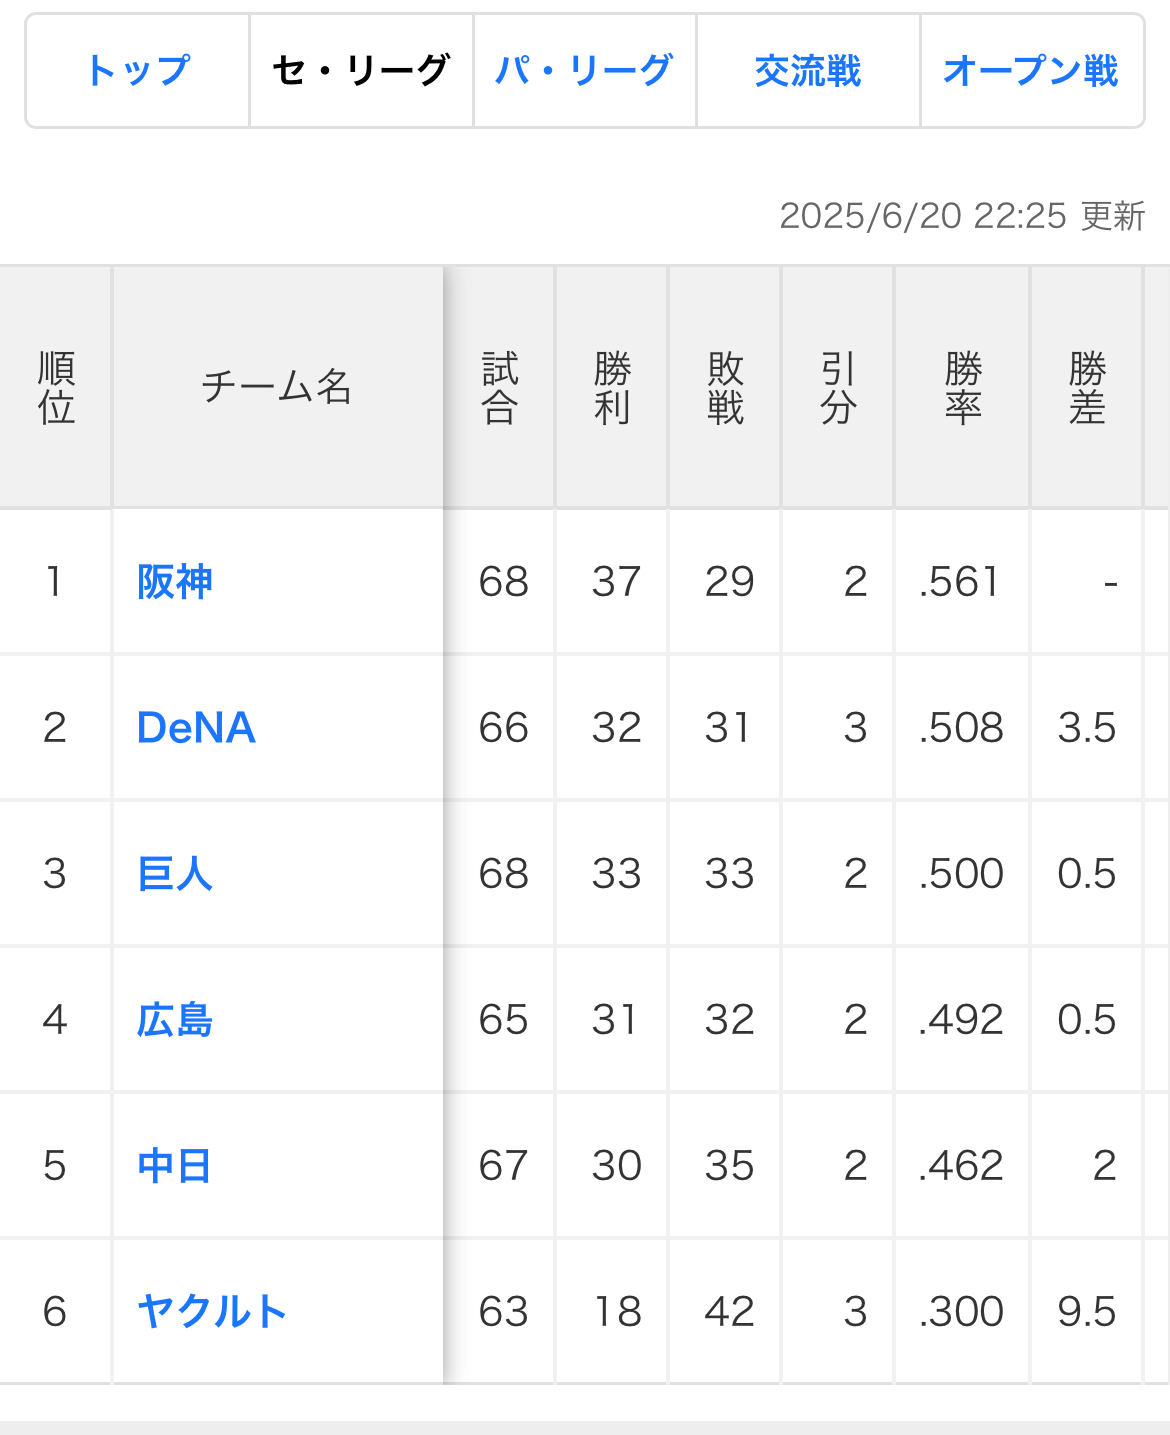Open the 阪神 team link
The image size is (1170, 1435).
(x=175, y=582)
